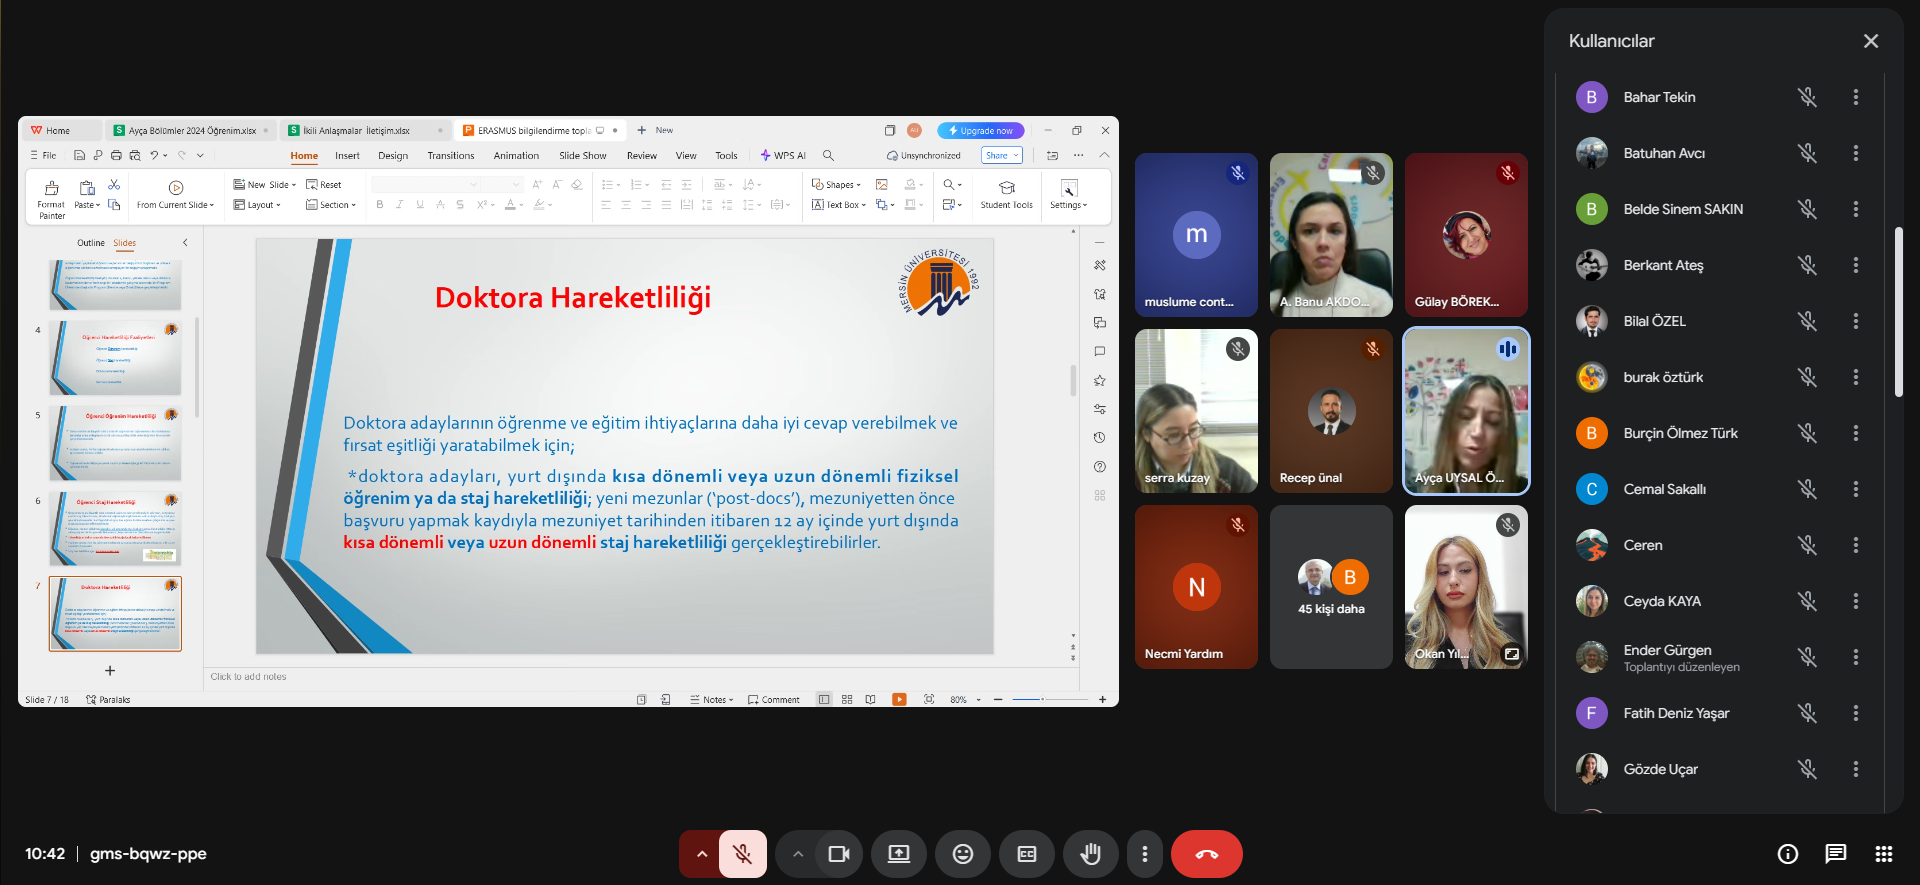Open the activities grid icon
This screenshot has height=885, width=1920.
tap(1883, 854)
